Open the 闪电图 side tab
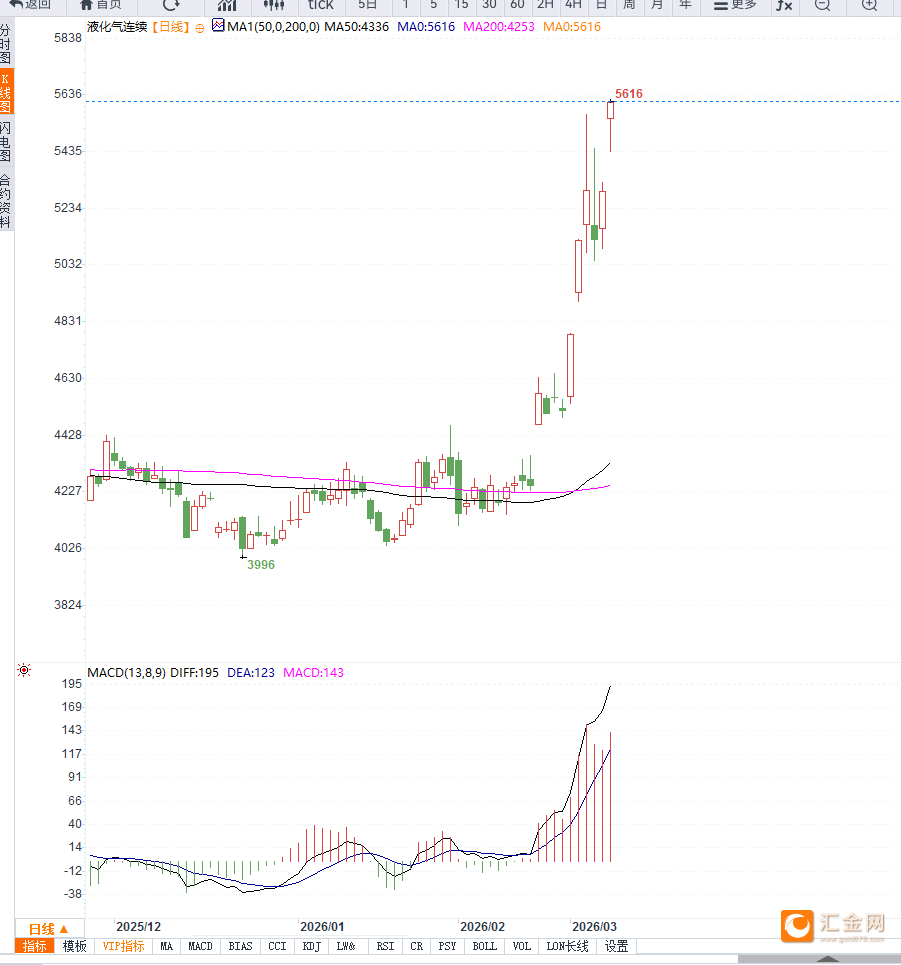Screen dimensions: 901x965 click(x=6, y=142)
